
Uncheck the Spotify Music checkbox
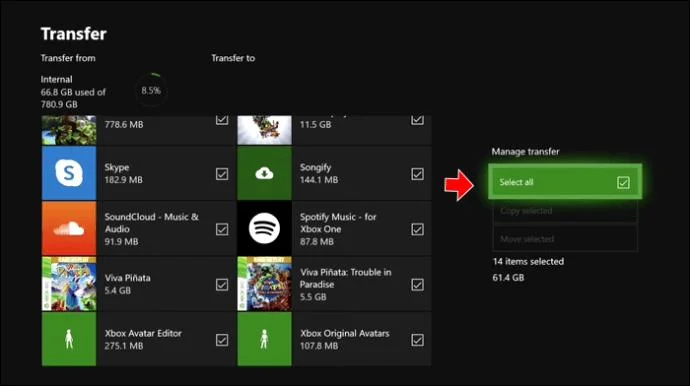[x=417, y=229]
